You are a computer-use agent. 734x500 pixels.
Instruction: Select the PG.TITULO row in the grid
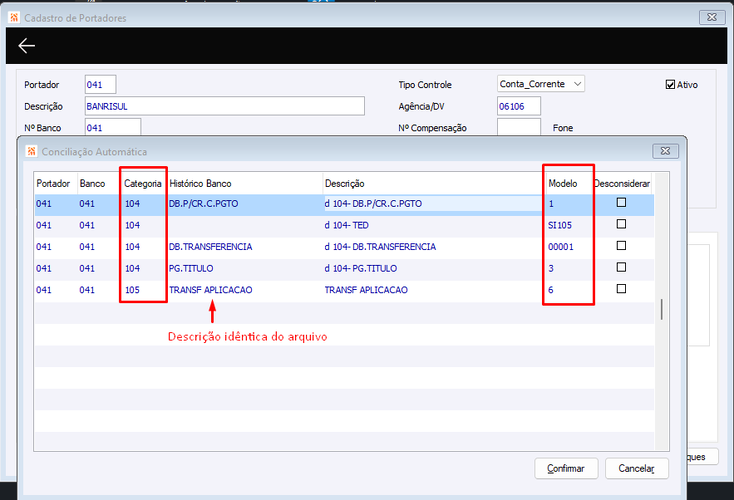pyautogui.click(x=344, y=268)
